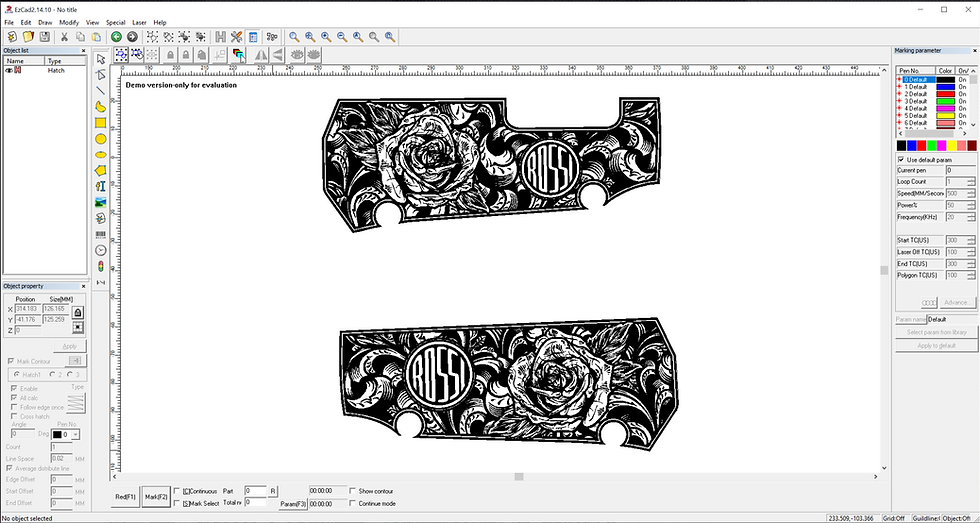The height and width of the screenshot is (523, 980).
Task: Cut with the scissors icon
Action: click(64, 37)
